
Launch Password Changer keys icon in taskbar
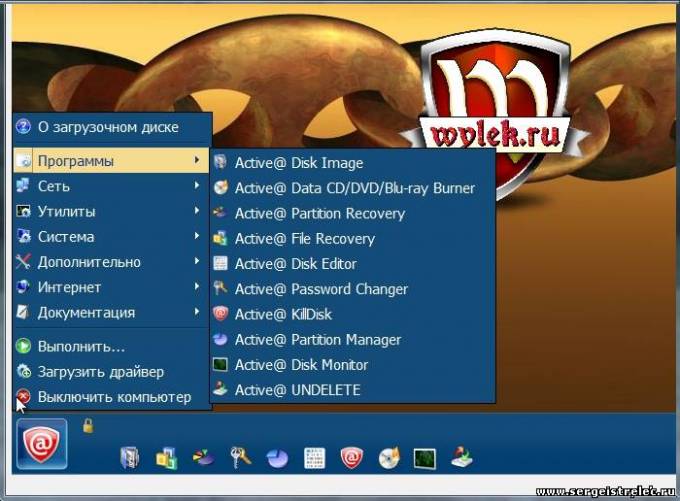pos(240,458)
